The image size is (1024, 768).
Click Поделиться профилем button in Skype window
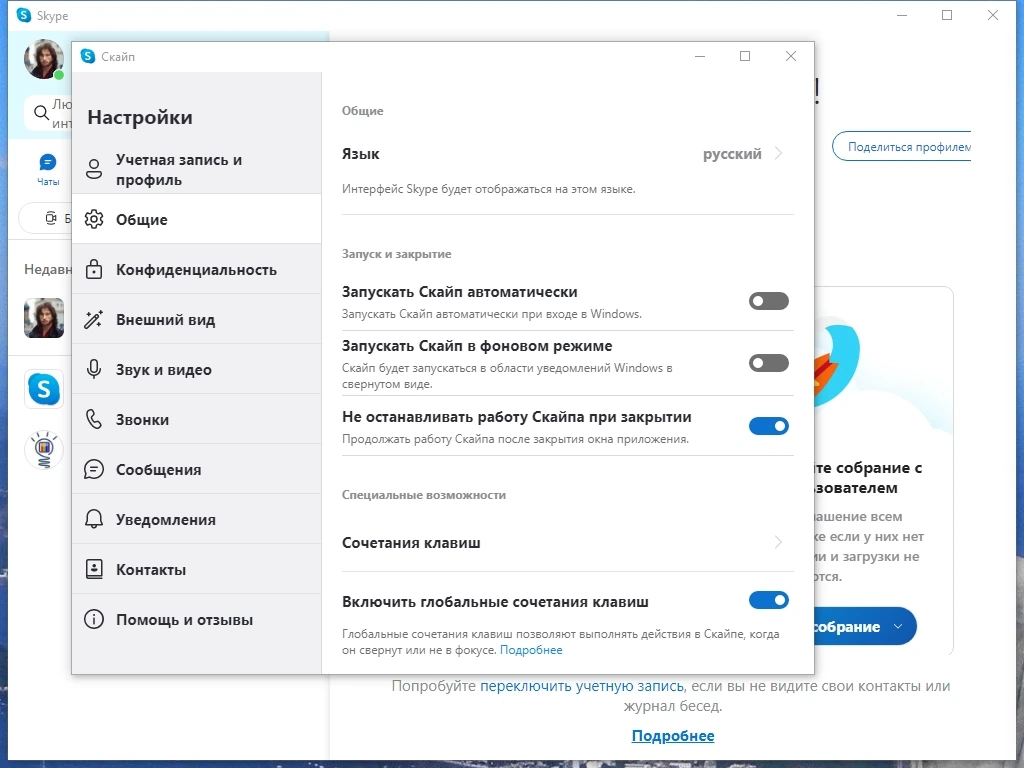[902, 147]
